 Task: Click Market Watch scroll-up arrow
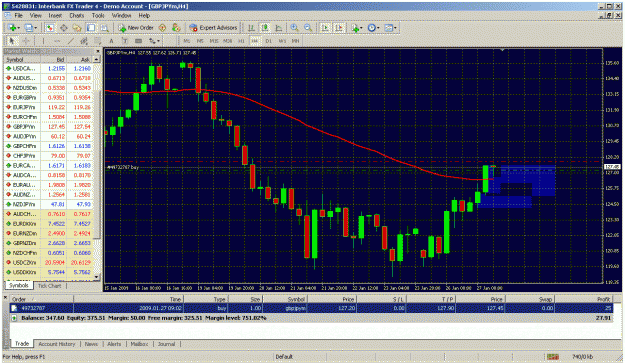pos(96,59)
